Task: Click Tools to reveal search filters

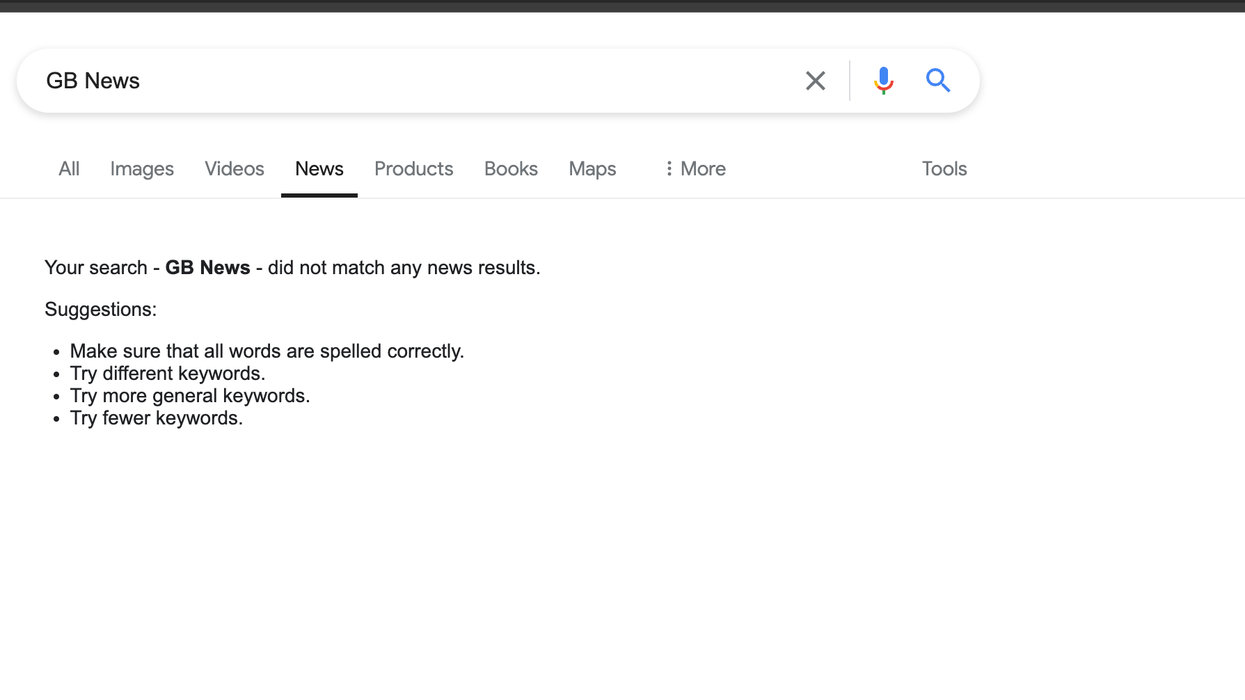Action: [943, 168]
